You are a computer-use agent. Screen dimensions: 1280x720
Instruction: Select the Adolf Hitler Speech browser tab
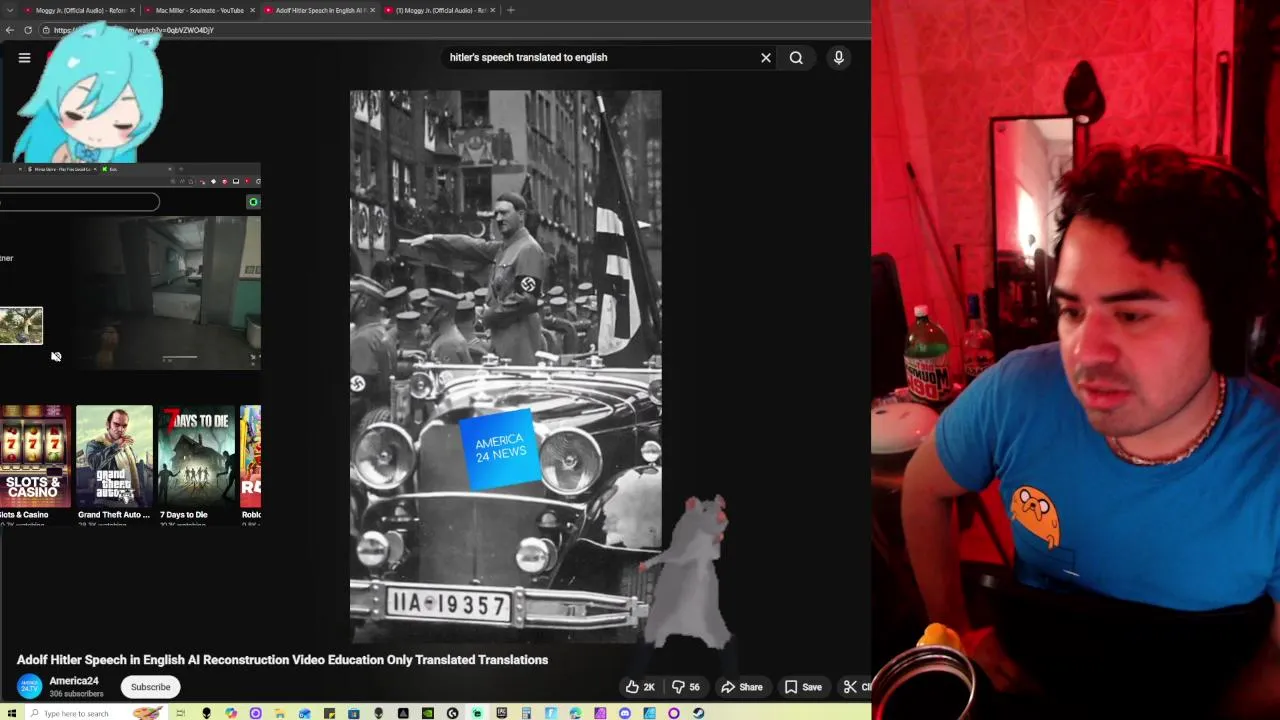318,10
